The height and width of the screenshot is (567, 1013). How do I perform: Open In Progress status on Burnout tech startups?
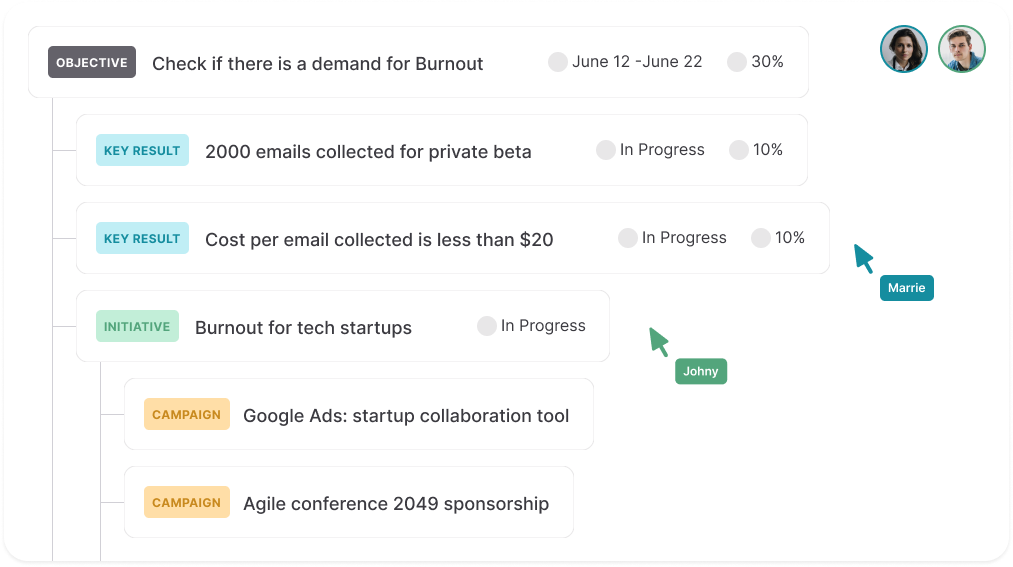[543, 326]
